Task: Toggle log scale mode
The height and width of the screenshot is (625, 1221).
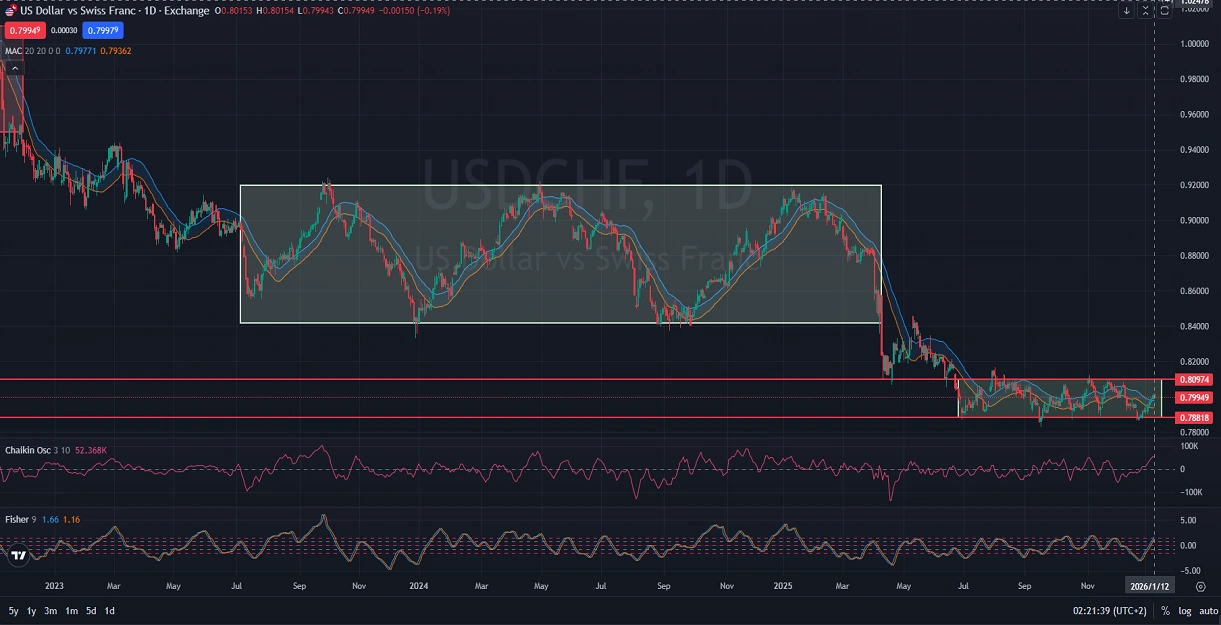Action: (x=1184, y=611)
